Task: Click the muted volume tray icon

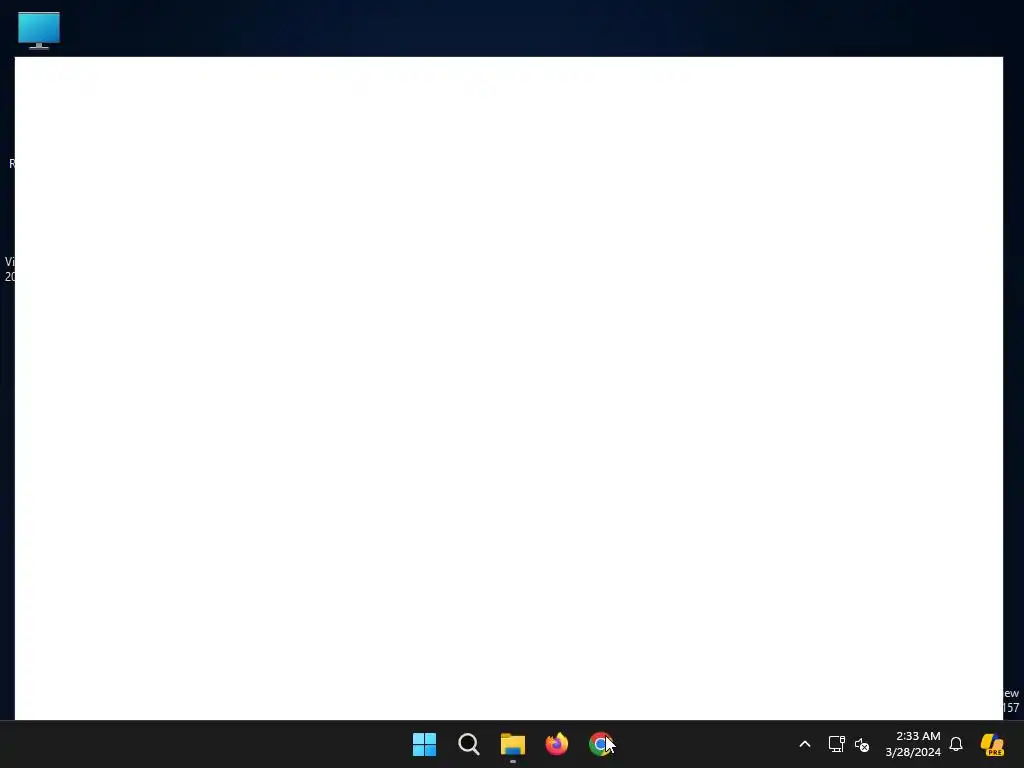Action: click(862, 744)
